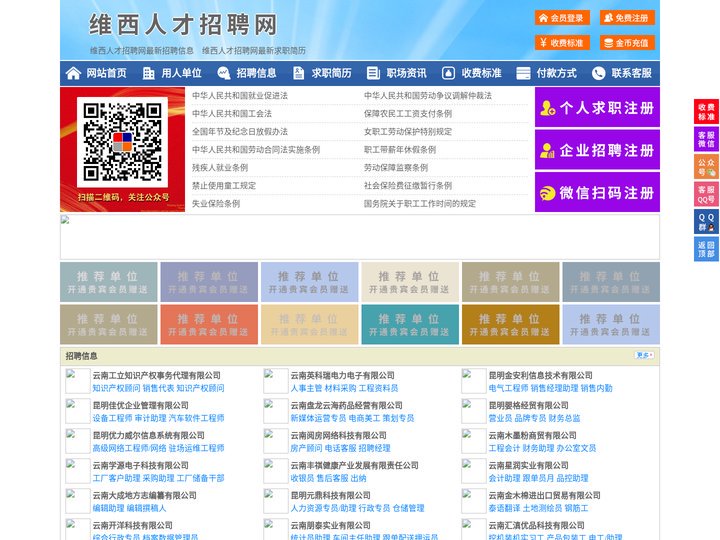Open the 金币充值 button
The width and height of the screenshot is (720, 540).
[627, 43]
